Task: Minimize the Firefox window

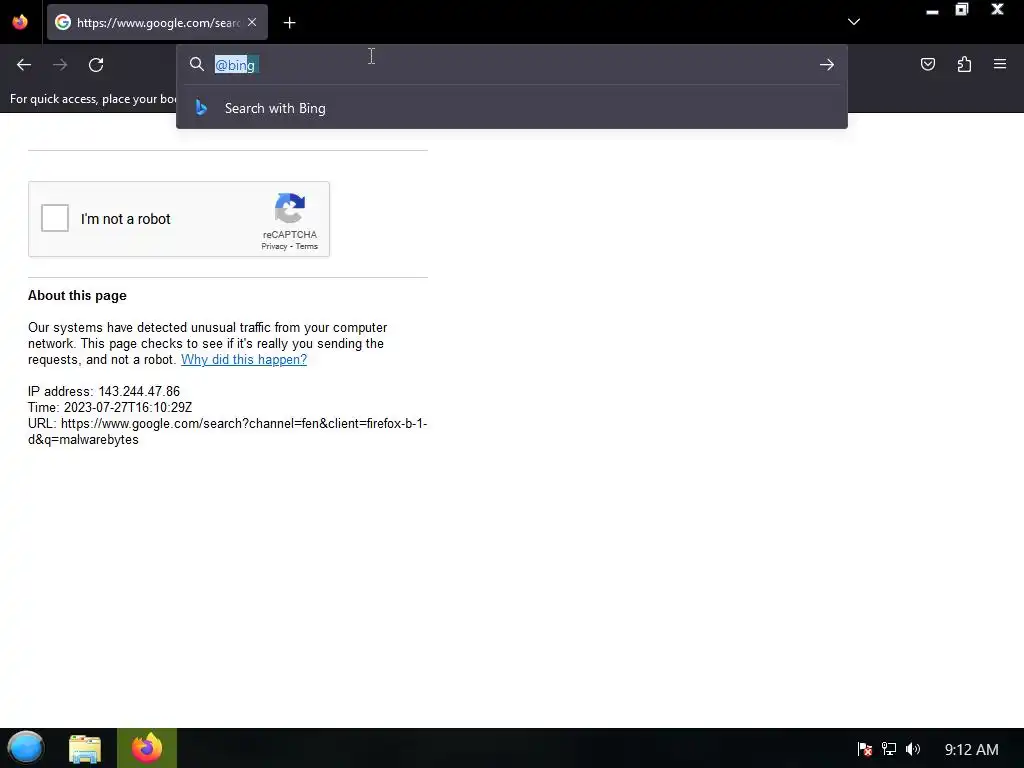Action: click(x=932, y=11)
